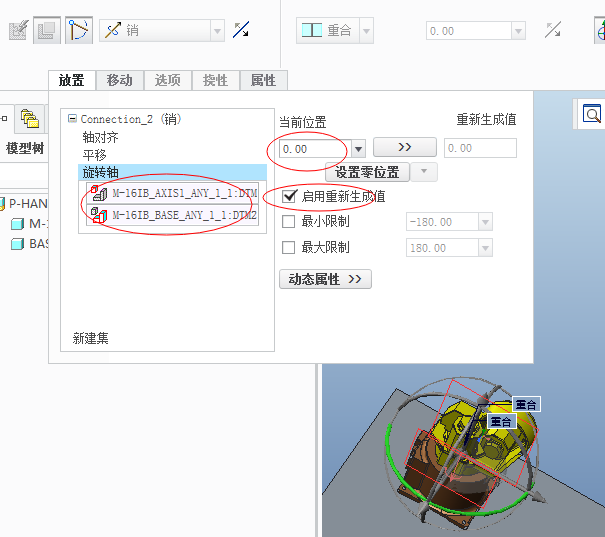
Task: Open the dropdown next to 设置零位置
Action: pyautogui.click(x=424, y=172)
